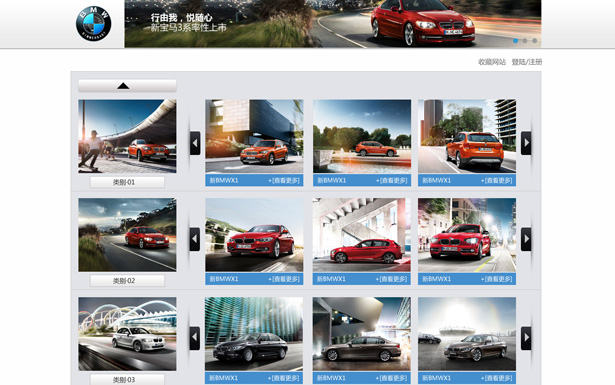615x385 pixels.
Task: Select the first blue banner indicator dot
Action: coord(515,40)
